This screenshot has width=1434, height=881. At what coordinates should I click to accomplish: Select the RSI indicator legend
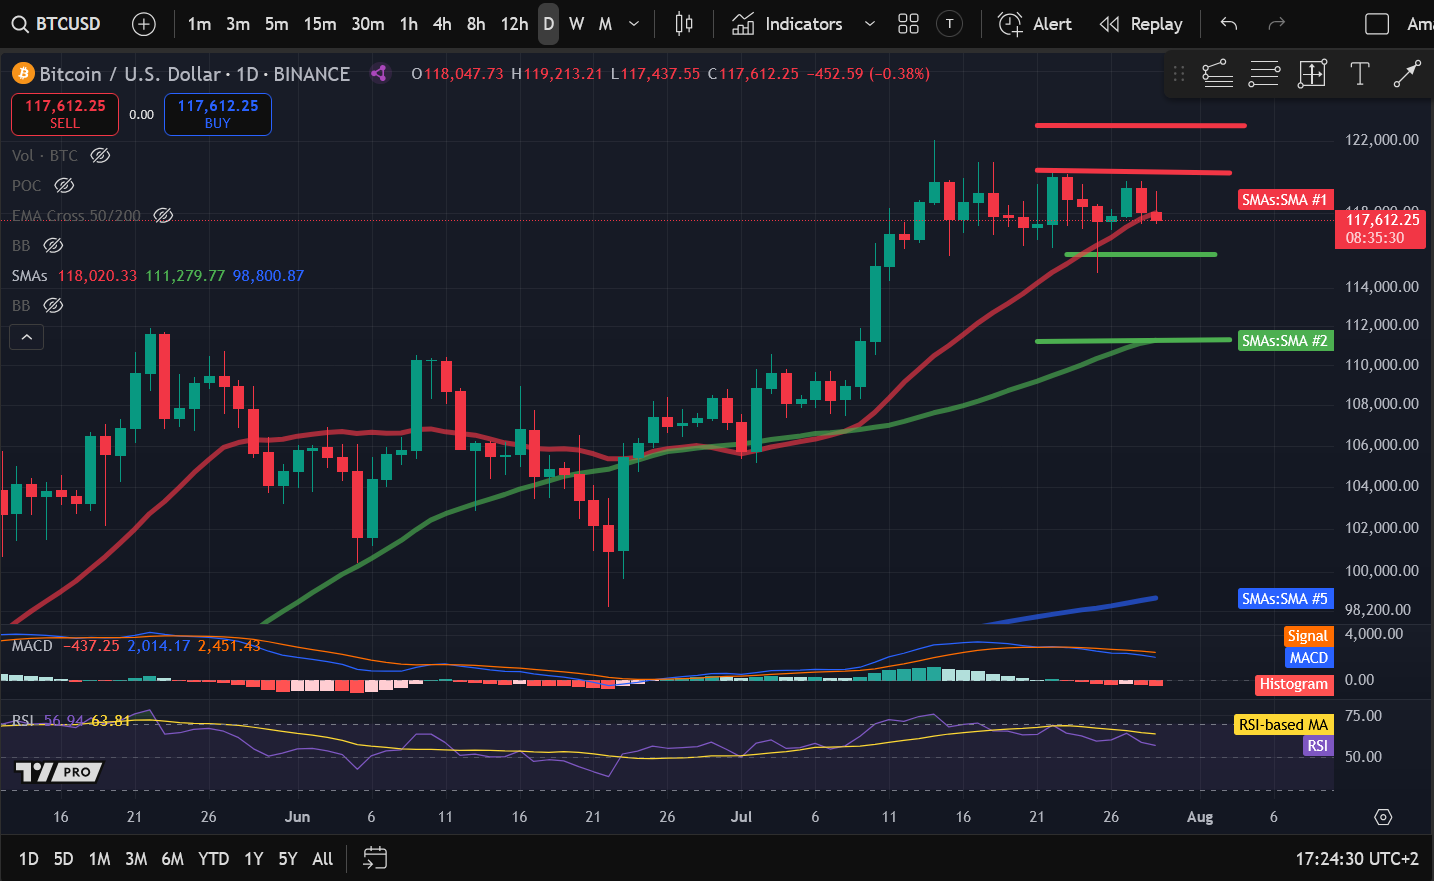tap(22, 720)
